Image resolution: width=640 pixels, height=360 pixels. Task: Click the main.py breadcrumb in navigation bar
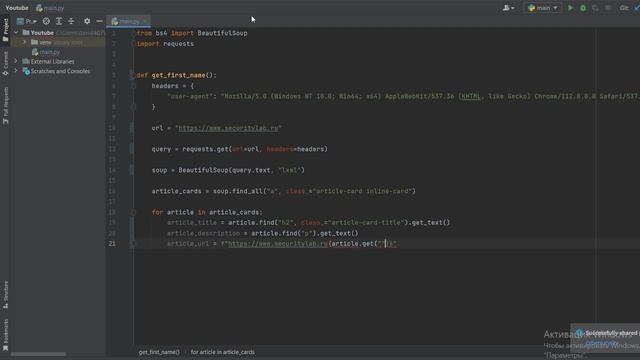50,8
